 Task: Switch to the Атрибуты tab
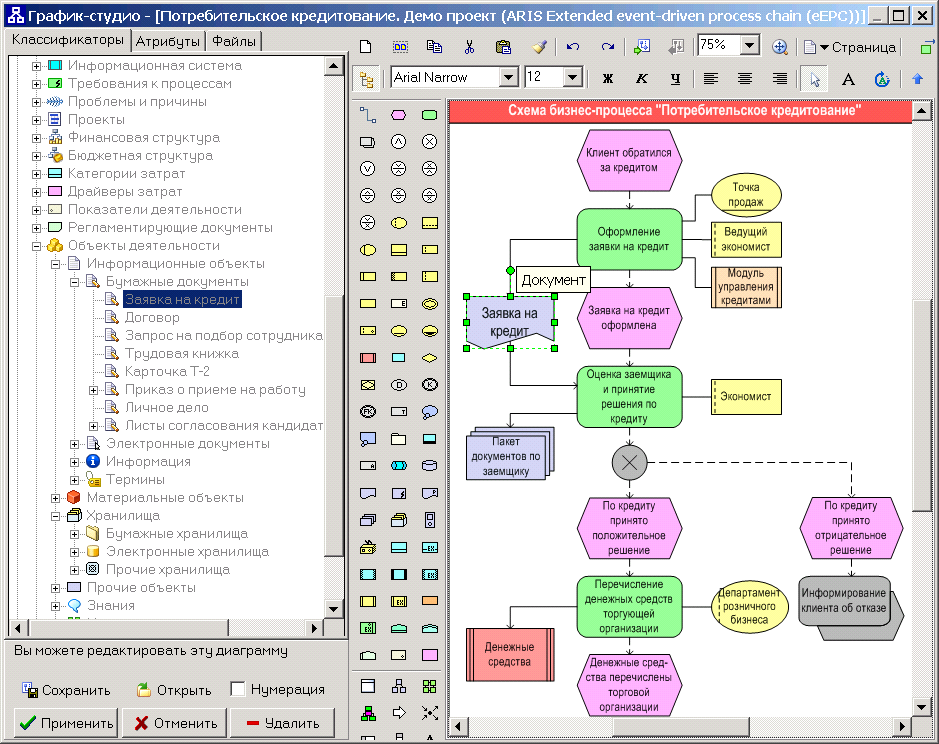(168, 41)
